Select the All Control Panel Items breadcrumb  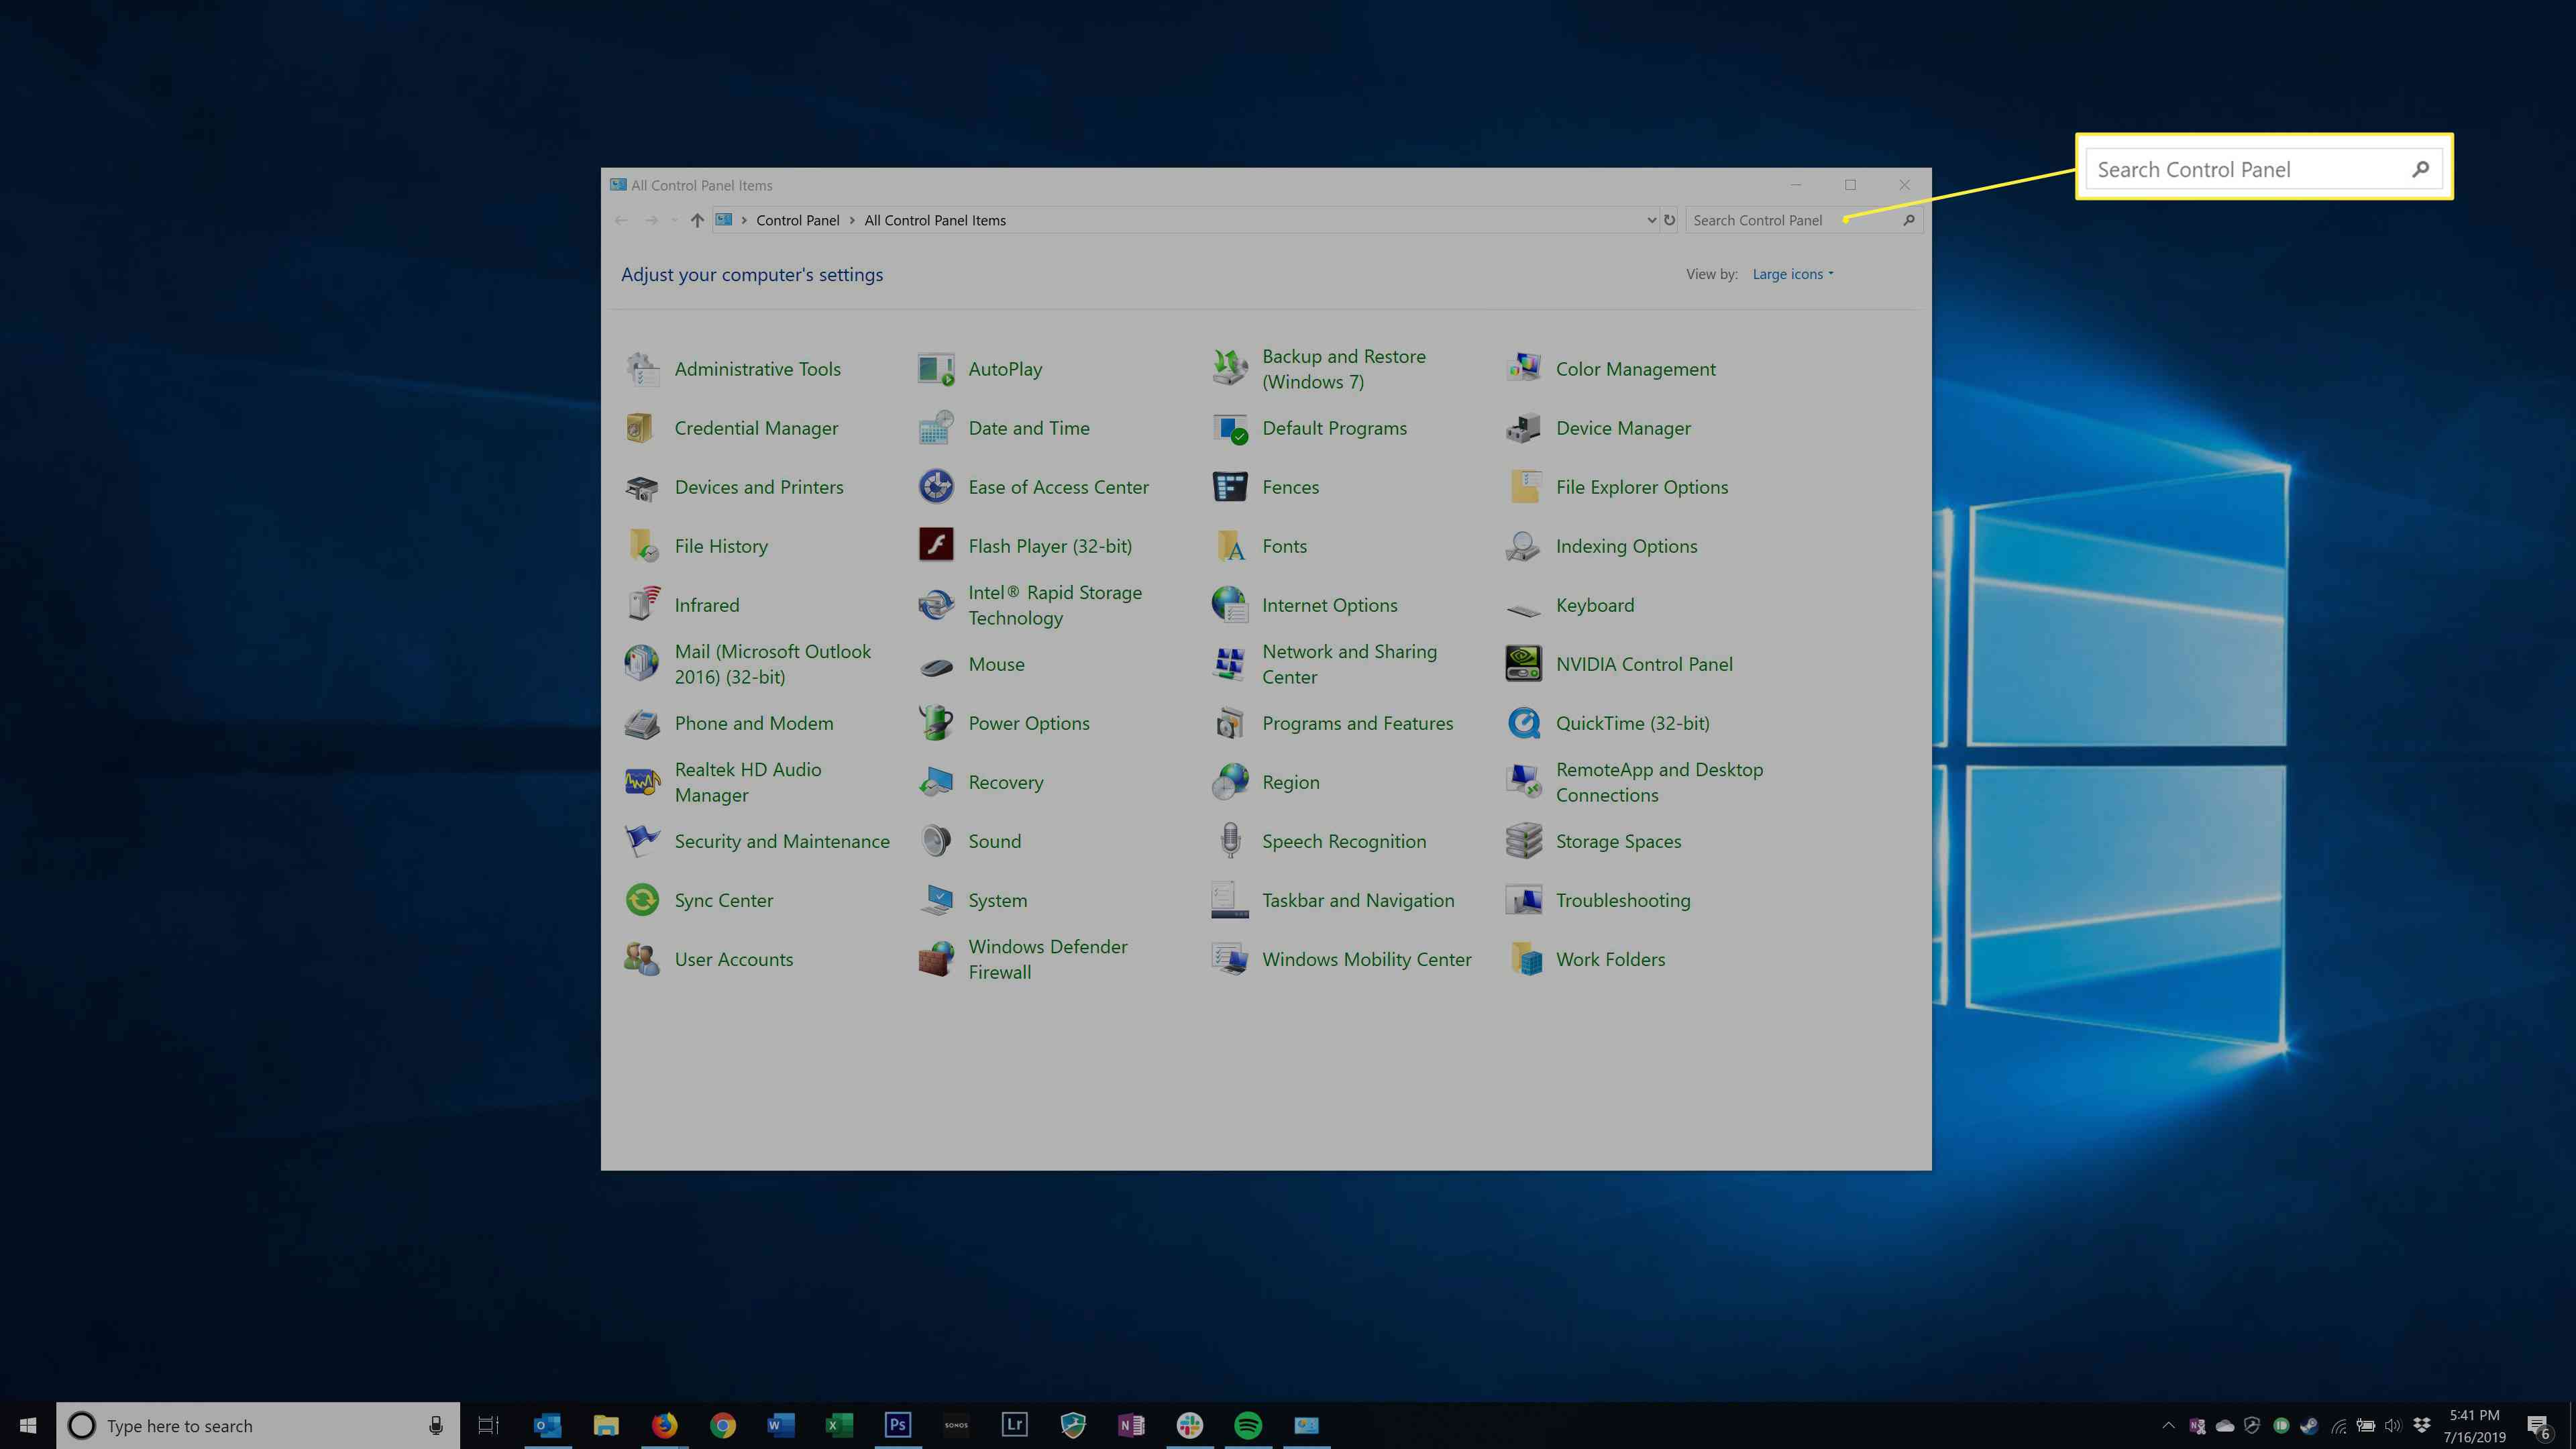(x=935, y=220)
